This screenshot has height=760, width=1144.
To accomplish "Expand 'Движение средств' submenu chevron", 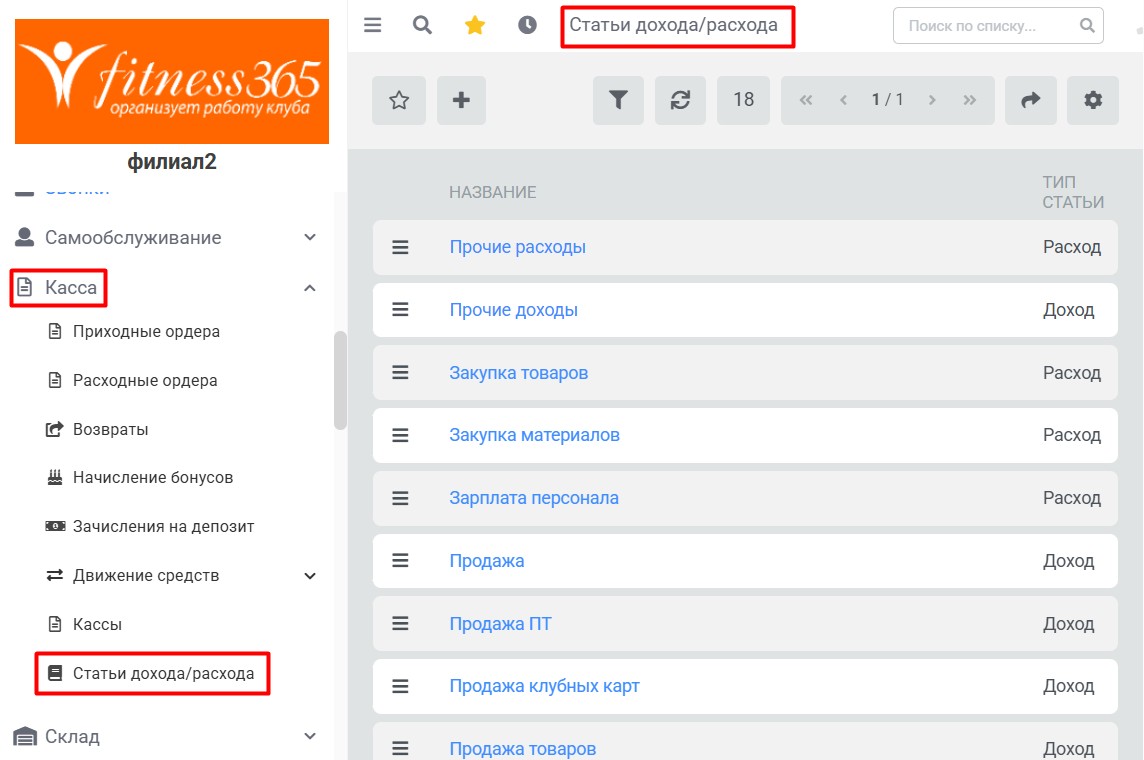I will click(310, 576).
